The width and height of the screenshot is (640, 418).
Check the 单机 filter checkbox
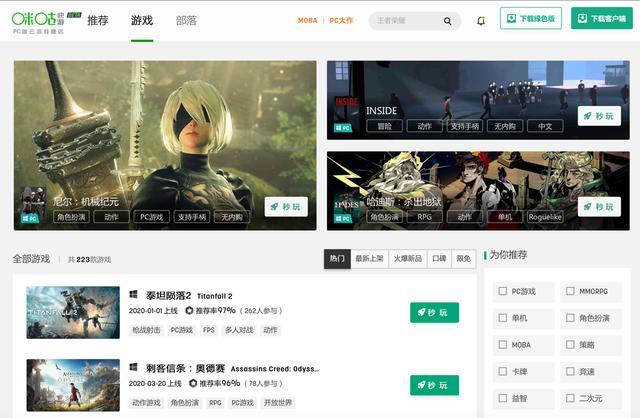pos(503,318)
